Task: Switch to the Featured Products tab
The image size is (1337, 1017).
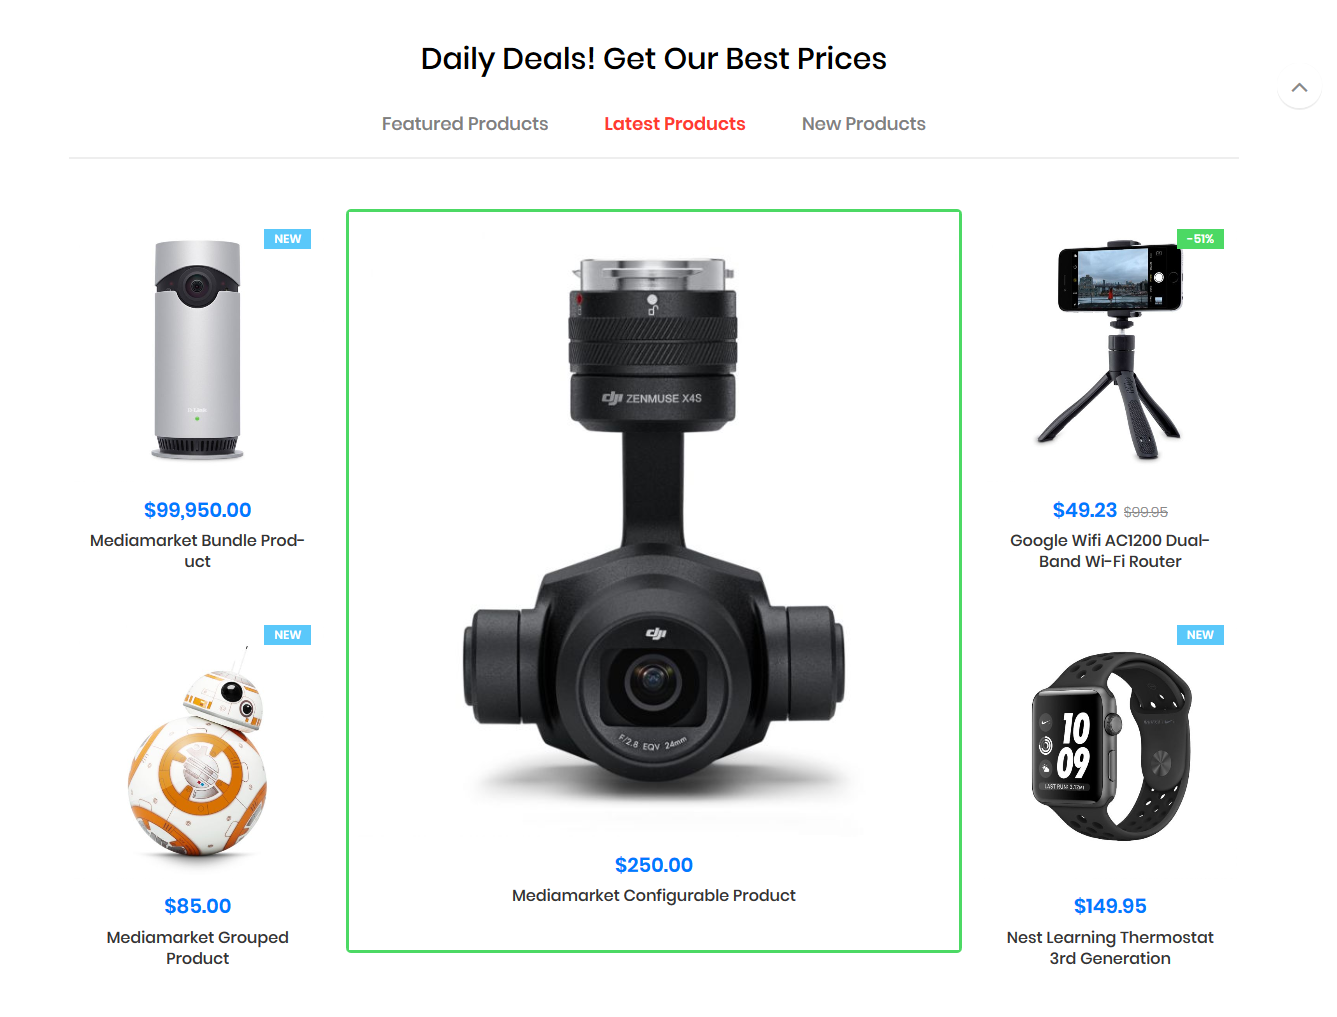Action: point(465,124)
